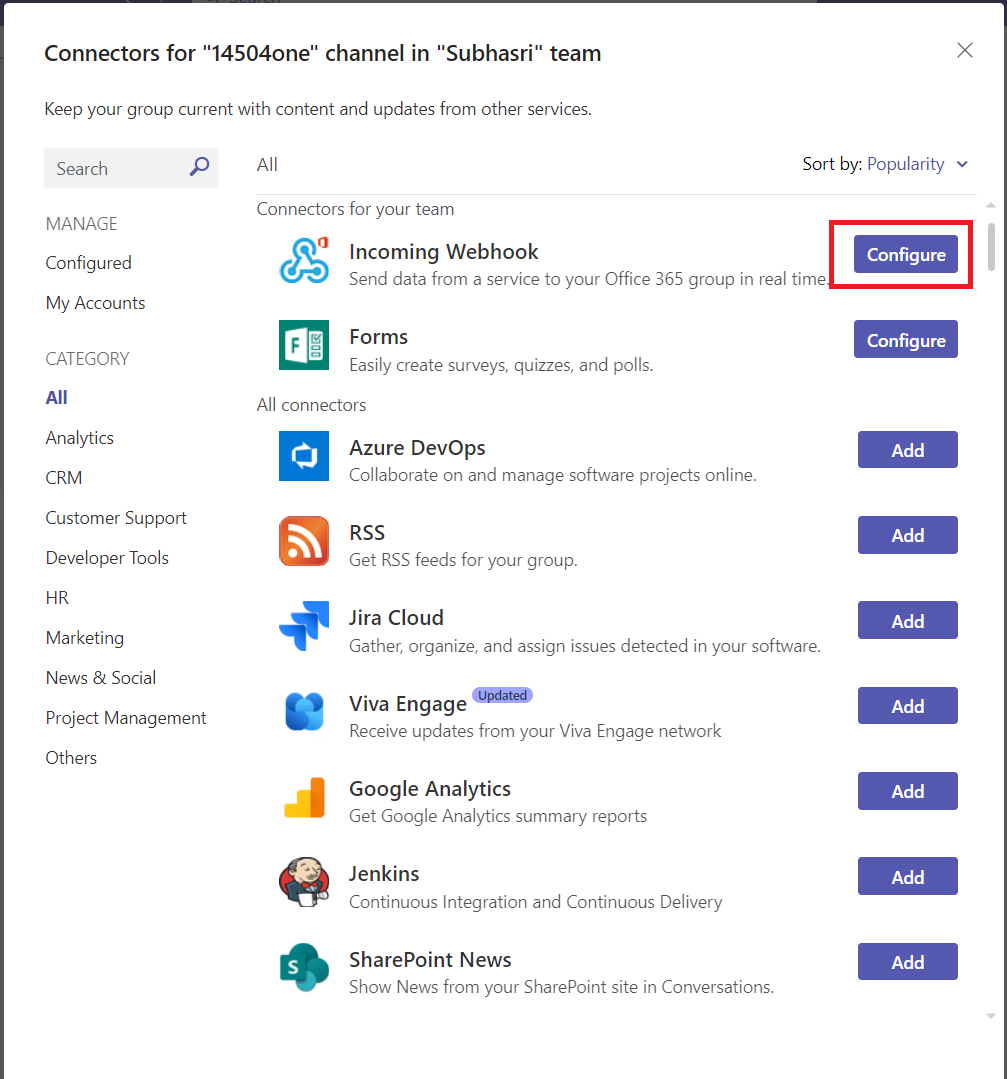This screenshot has width=1007, height=1079.
Task: Click the Jira Cloud connector icon
Action: tap(304, 626)
